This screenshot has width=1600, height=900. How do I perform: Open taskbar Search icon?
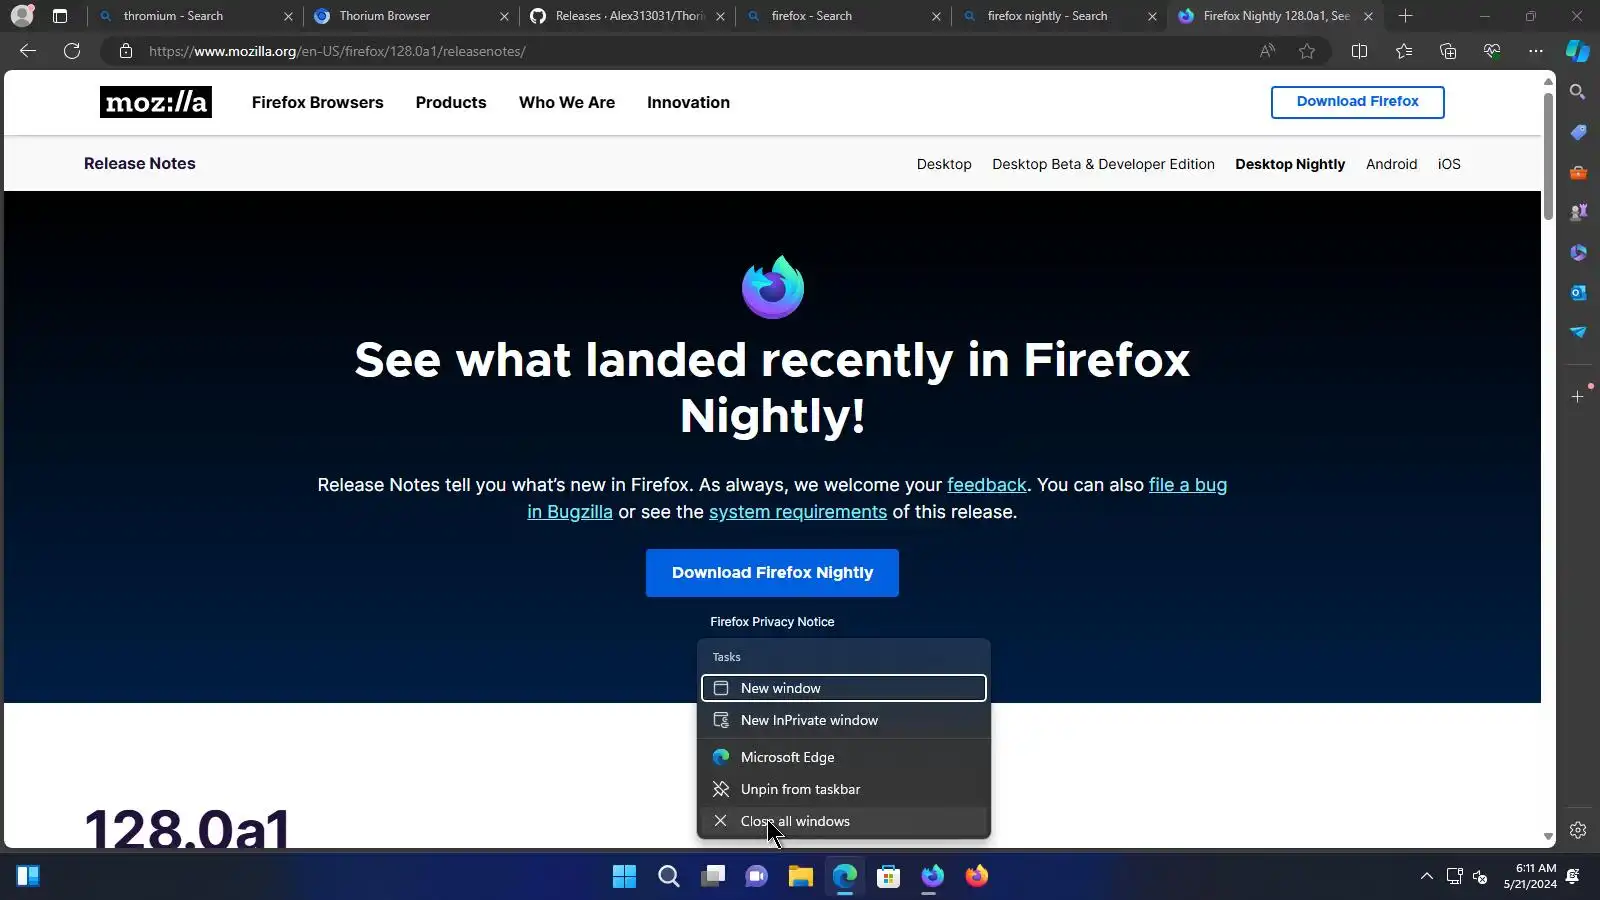pos(669,876)
